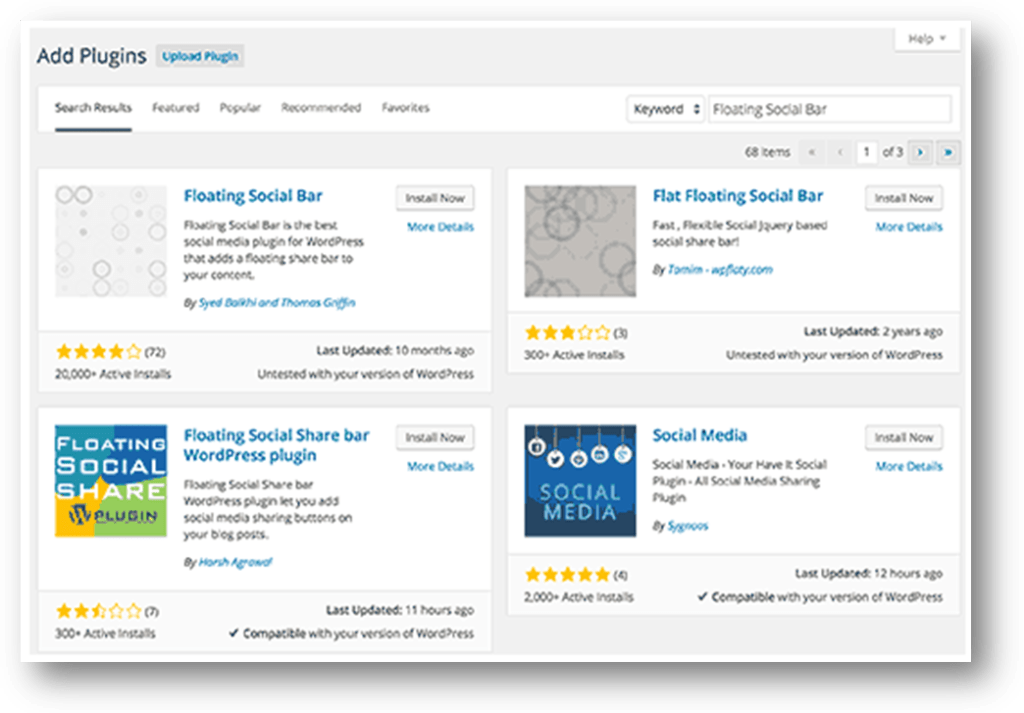The width and height of the screenshot is (1024, 713).
Task: Open the Popular plugins tab
Action: 240,108
